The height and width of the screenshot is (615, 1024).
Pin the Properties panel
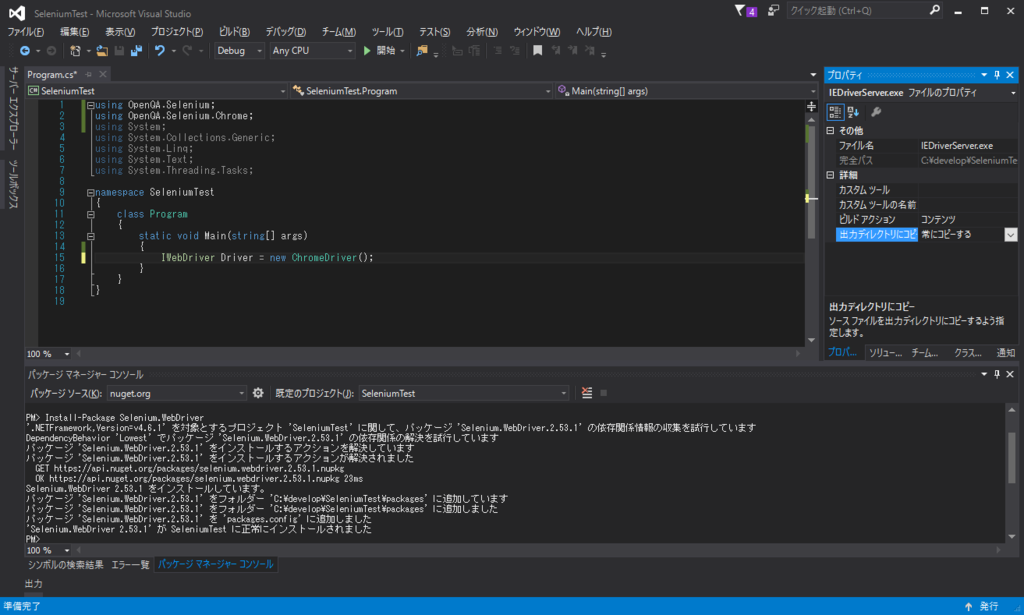pos(997,75)
